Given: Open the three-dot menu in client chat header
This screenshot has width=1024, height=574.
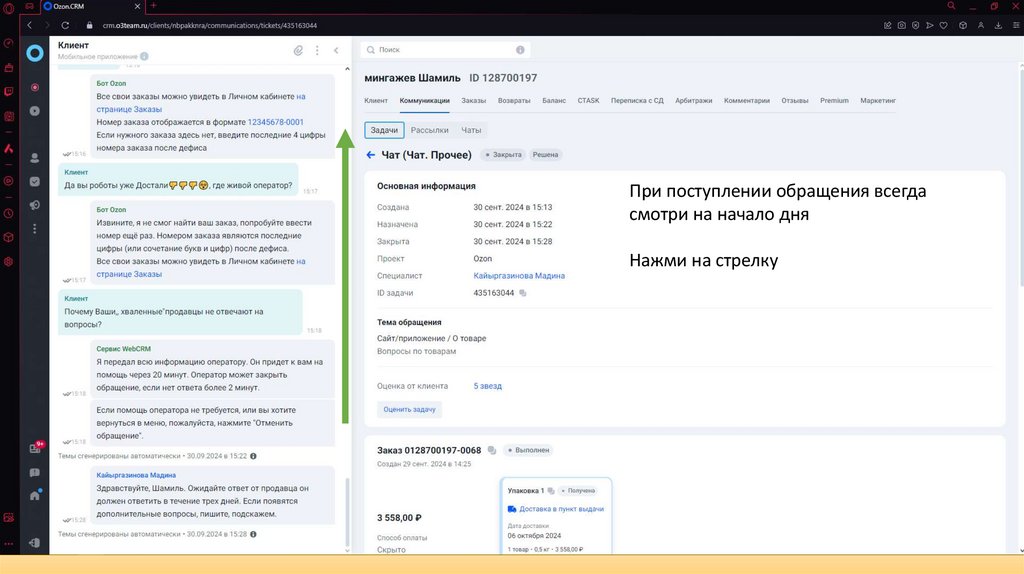Looking at the screenshot, I should pos(317,50).
